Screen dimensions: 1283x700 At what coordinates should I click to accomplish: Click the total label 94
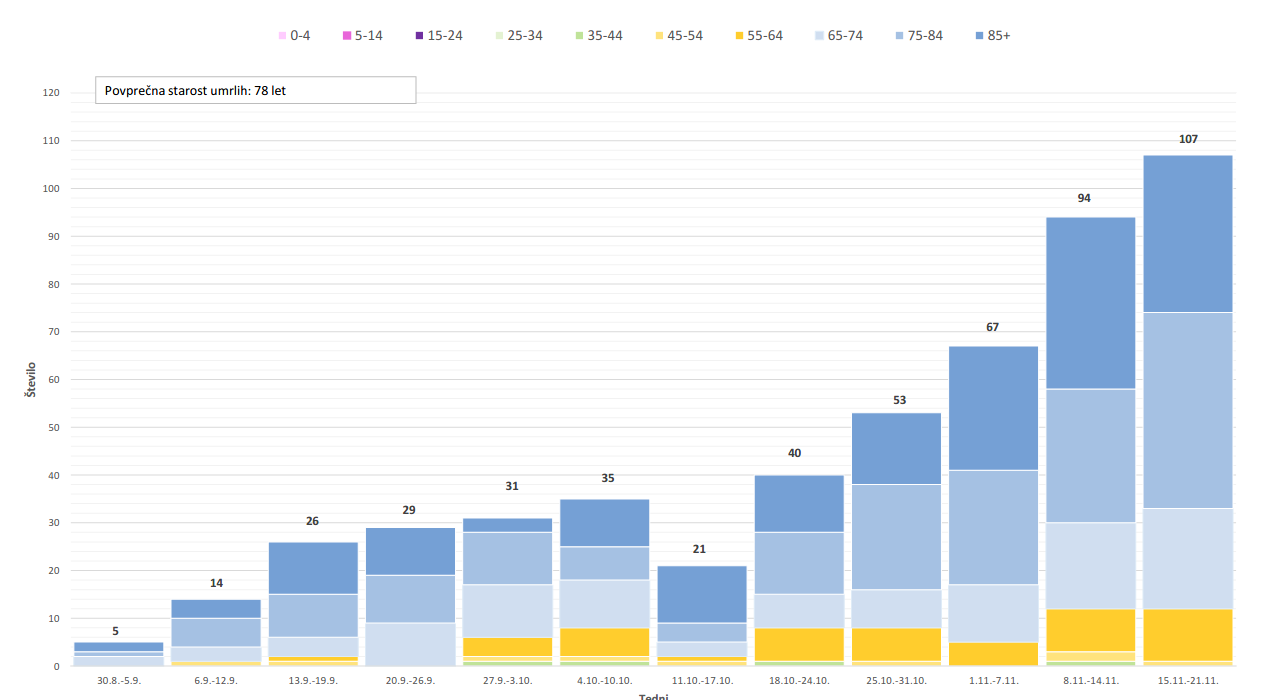1084,198
